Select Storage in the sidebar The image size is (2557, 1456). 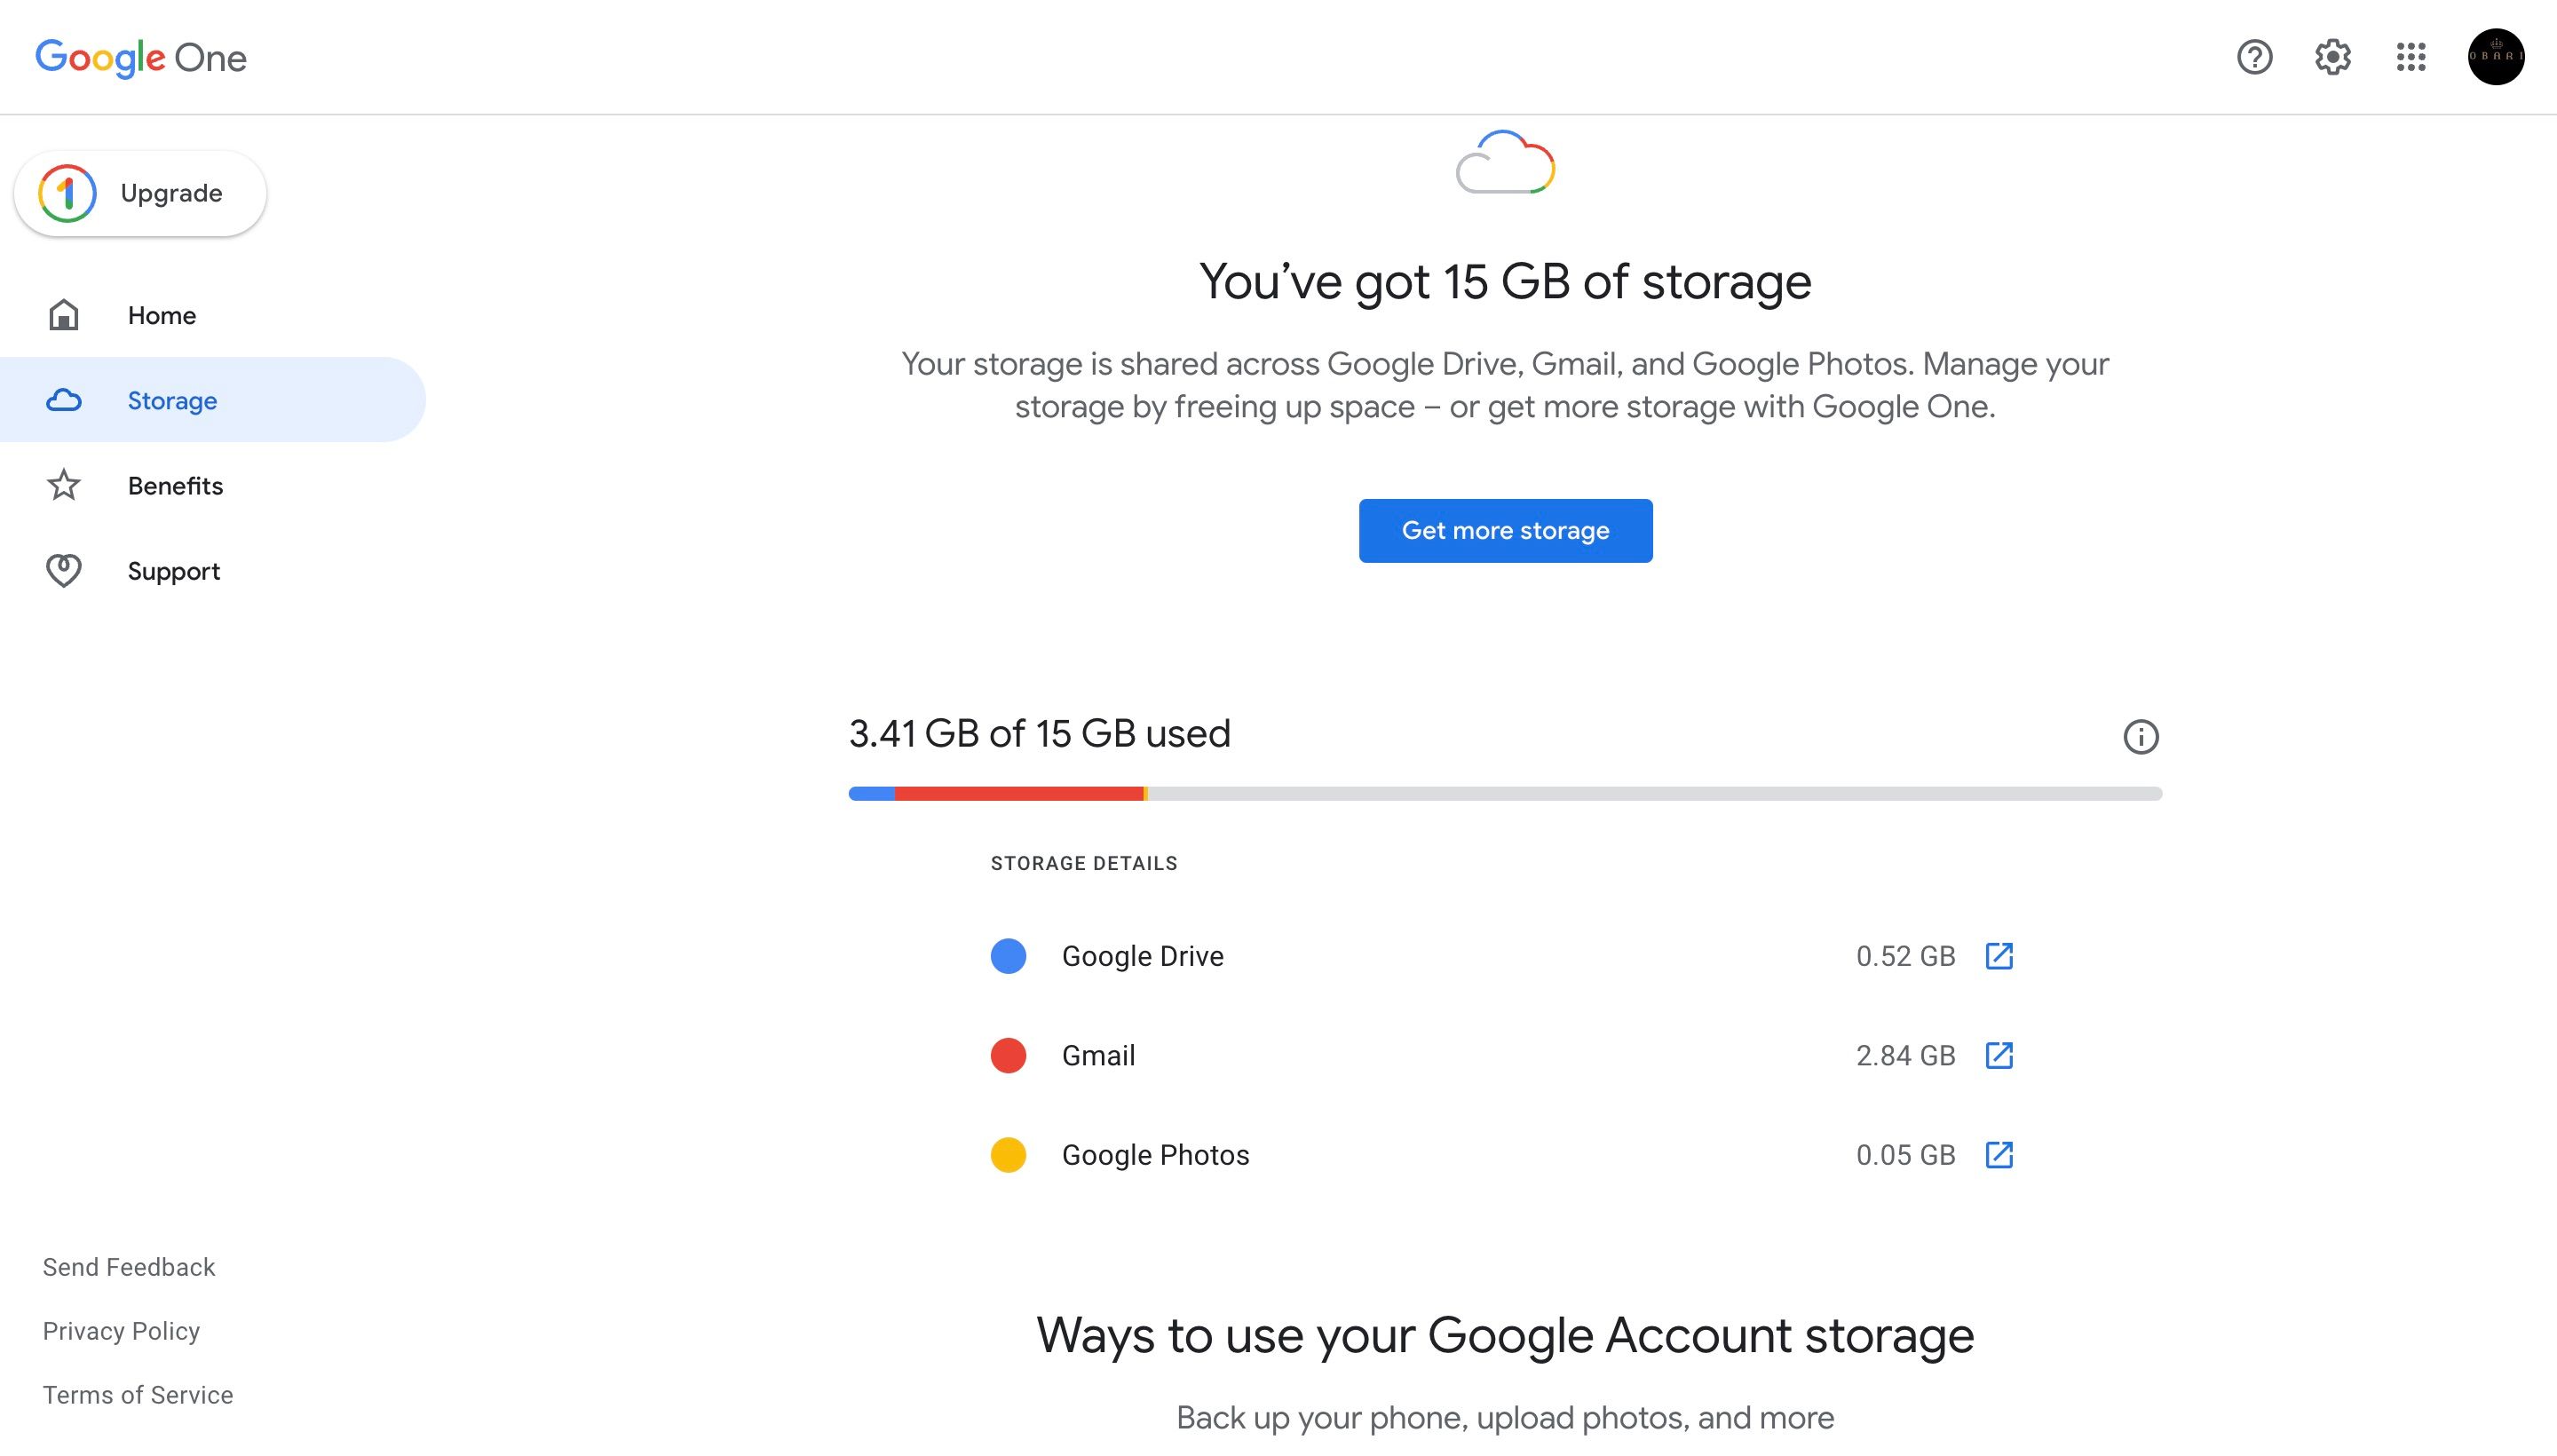(172, 401)
